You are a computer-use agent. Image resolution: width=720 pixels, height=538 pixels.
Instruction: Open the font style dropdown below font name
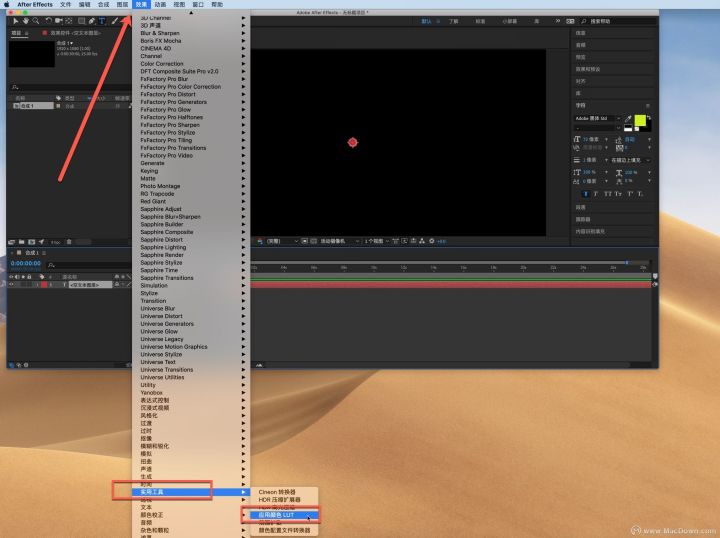pos(597,128)
